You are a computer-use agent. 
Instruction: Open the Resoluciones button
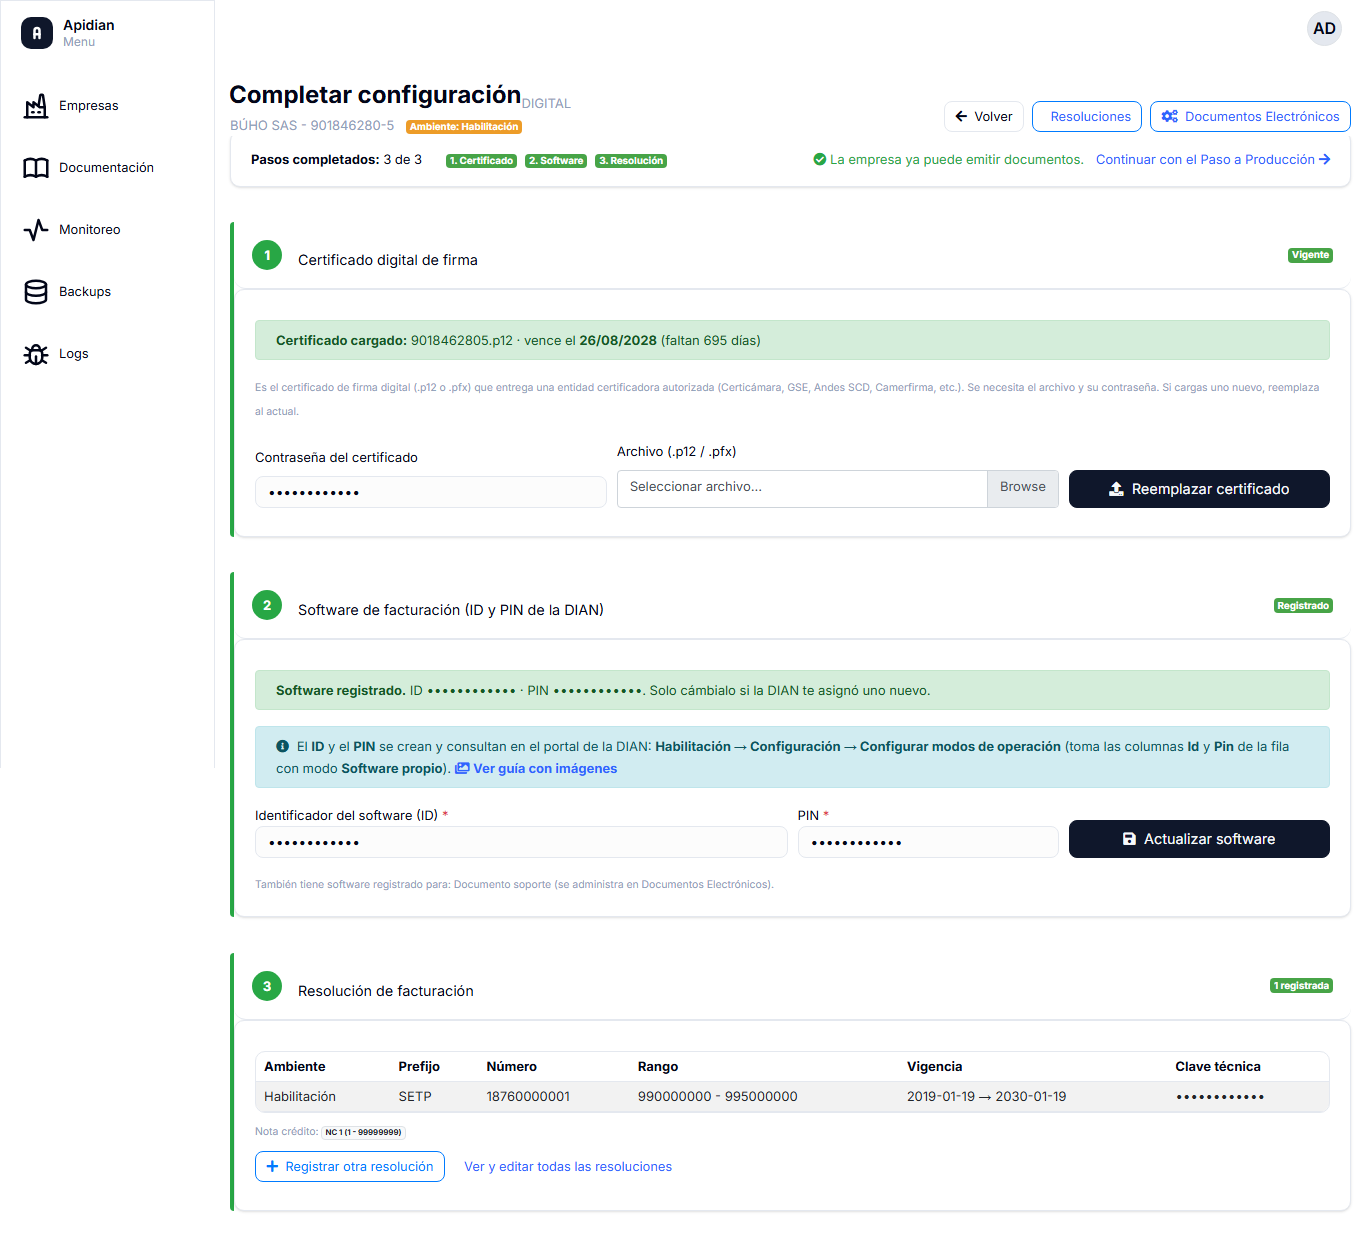coord(1087,117)
